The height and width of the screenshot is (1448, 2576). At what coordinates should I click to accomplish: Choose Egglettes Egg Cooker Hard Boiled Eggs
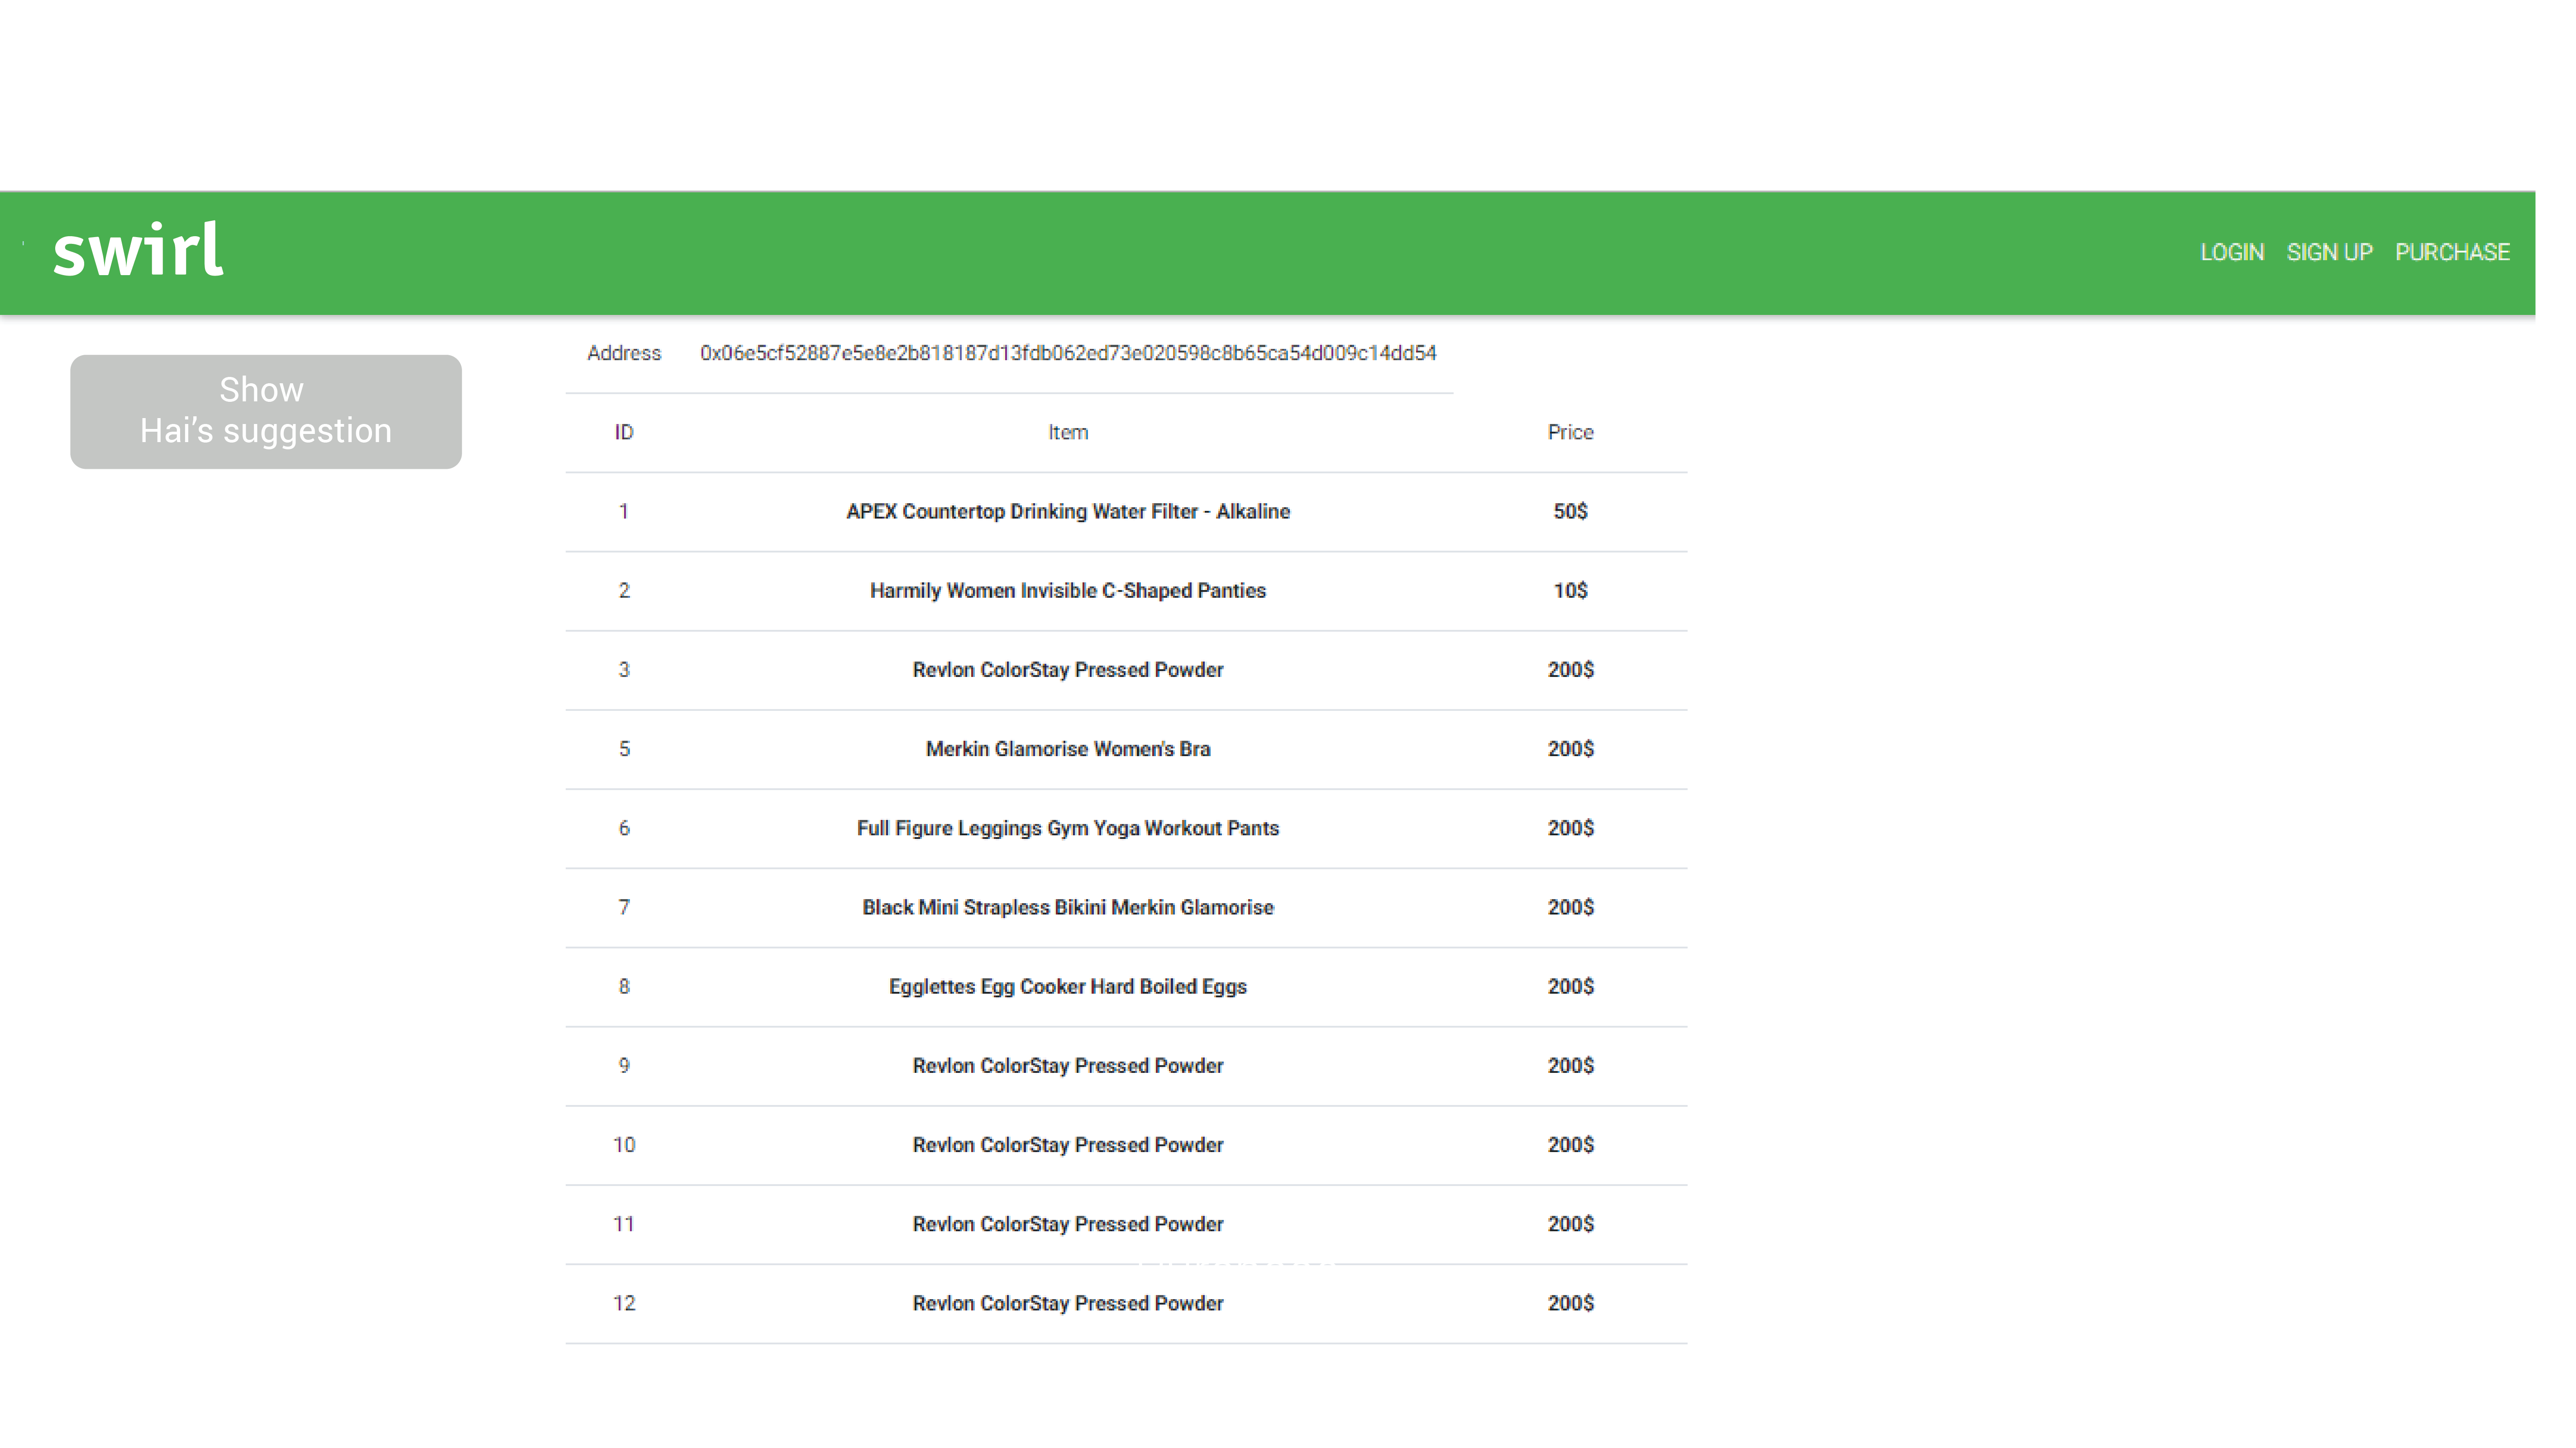coord(1067,986)
